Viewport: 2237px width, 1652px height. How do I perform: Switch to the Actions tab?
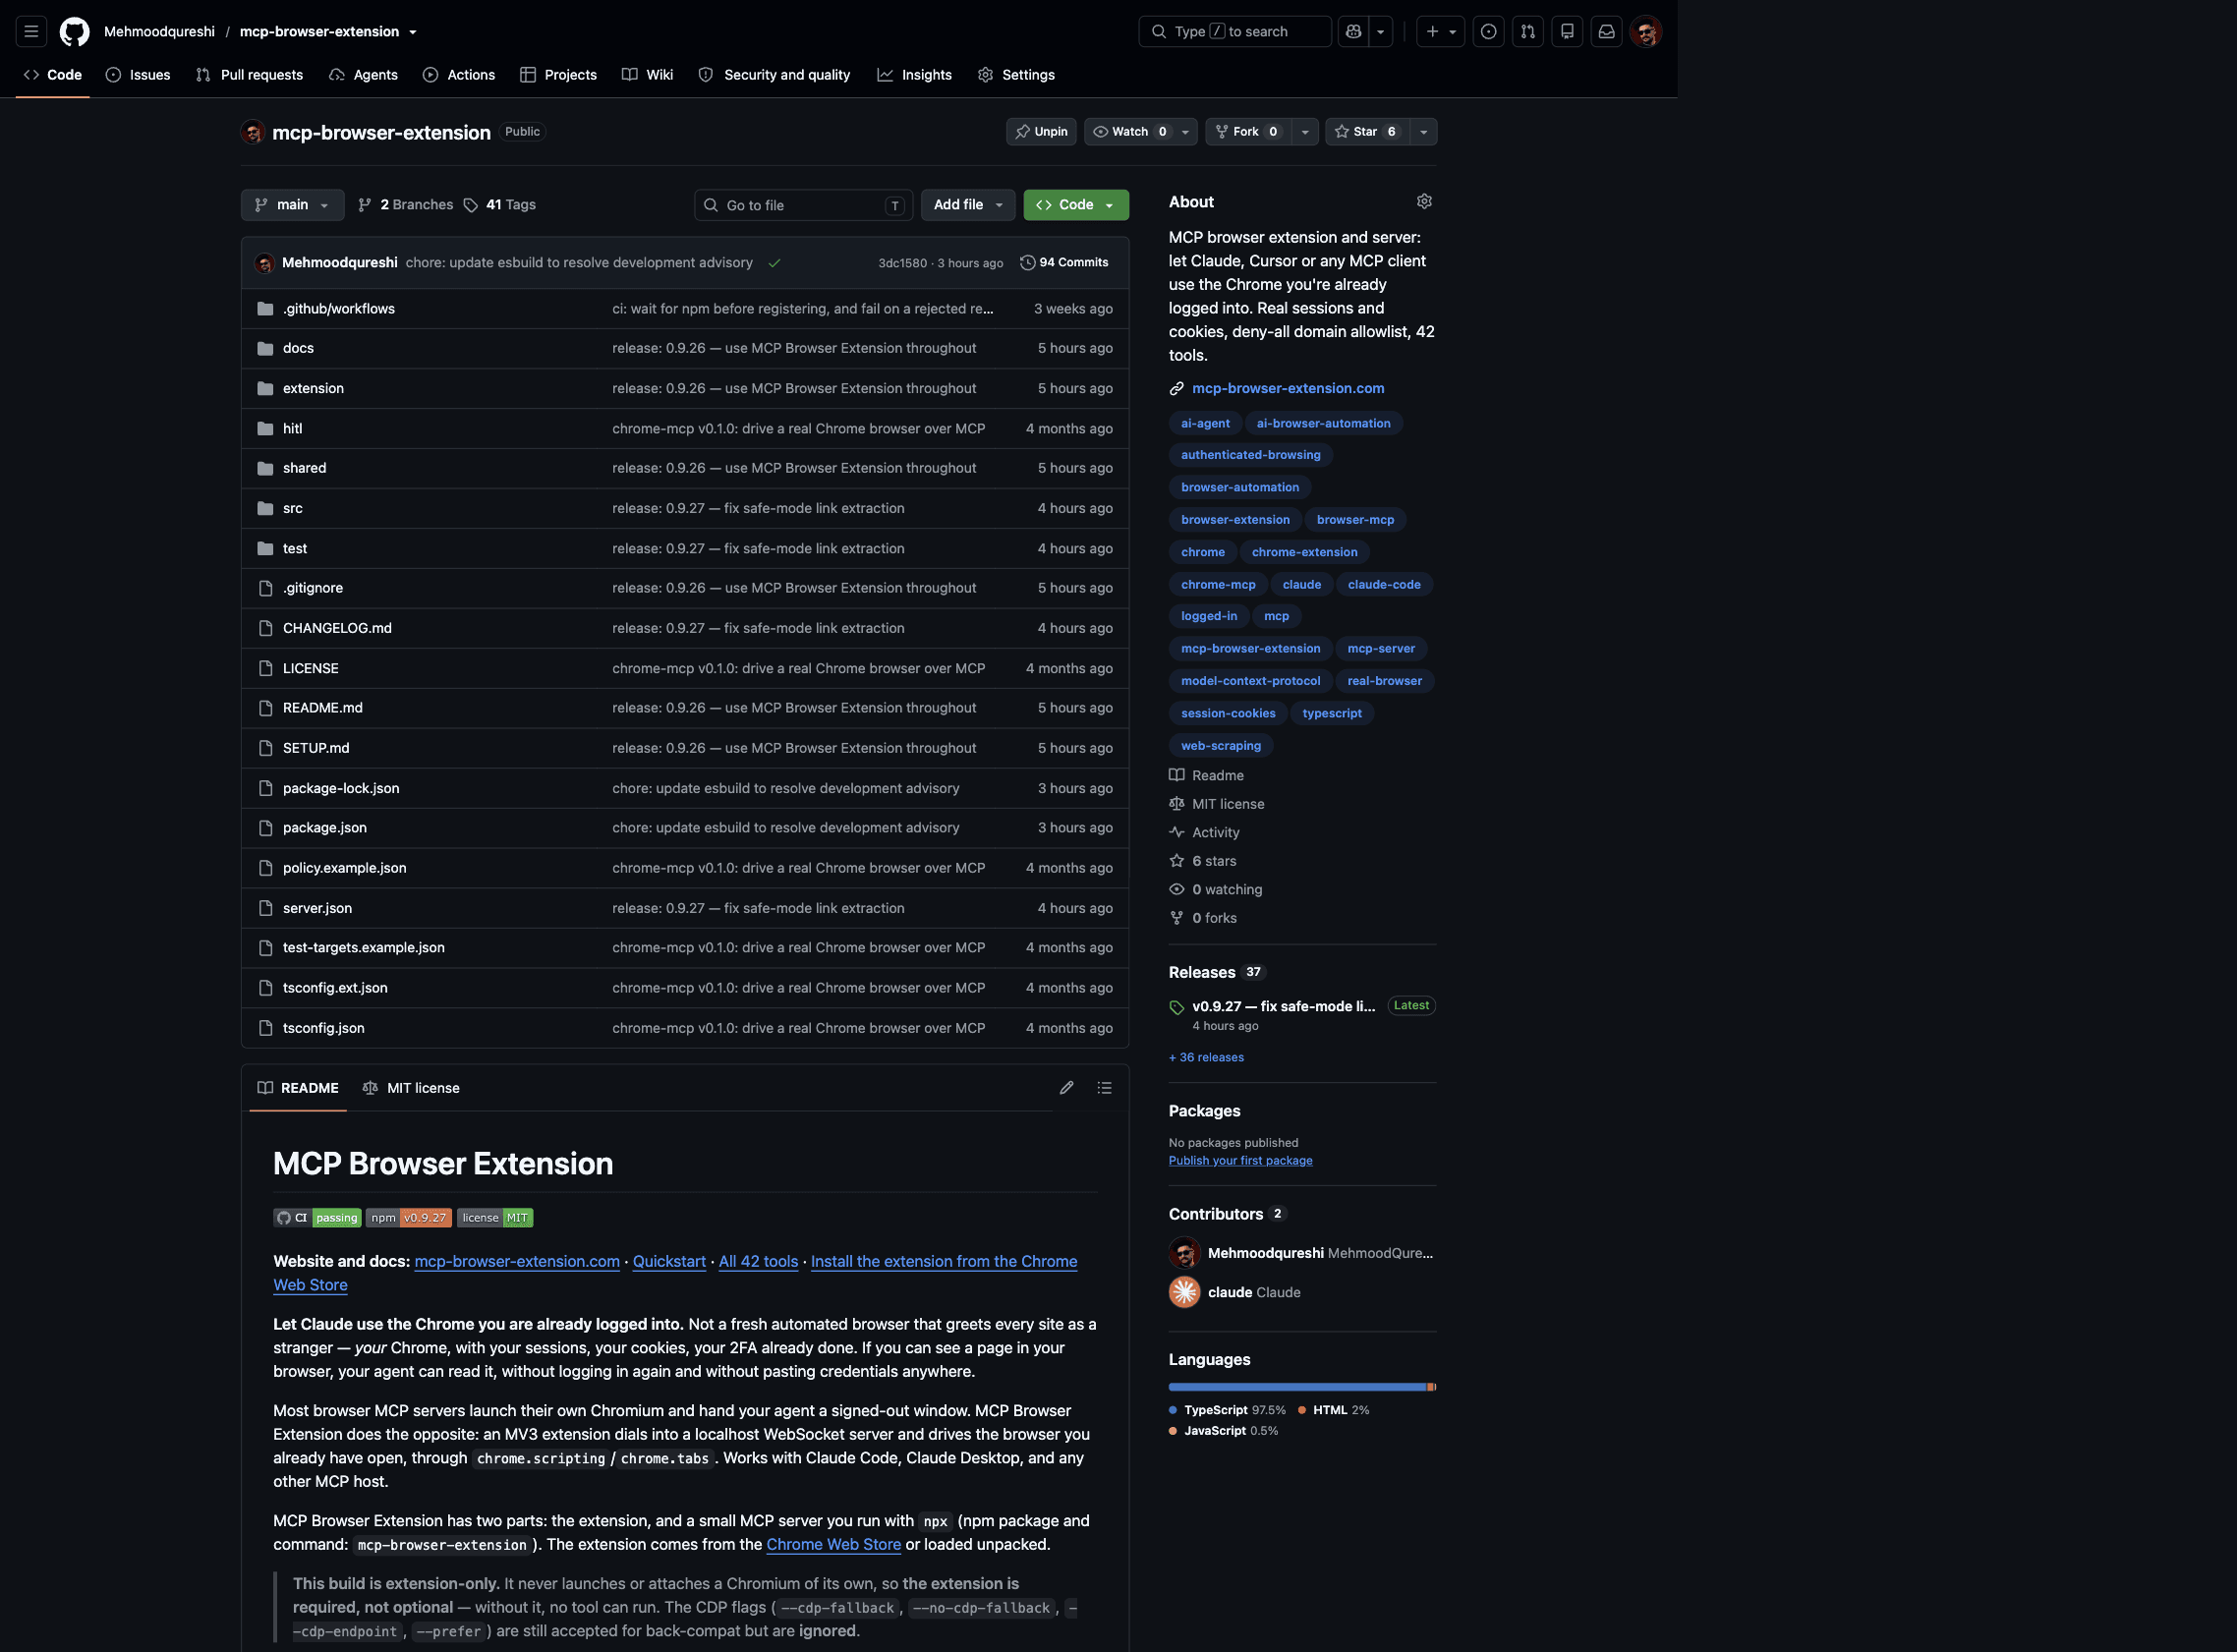(459, 74)
